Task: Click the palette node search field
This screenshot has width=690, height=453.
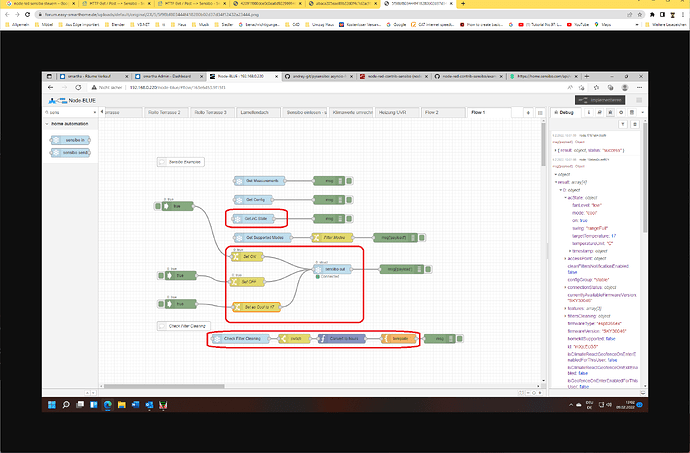Action: tap(70, 114)
